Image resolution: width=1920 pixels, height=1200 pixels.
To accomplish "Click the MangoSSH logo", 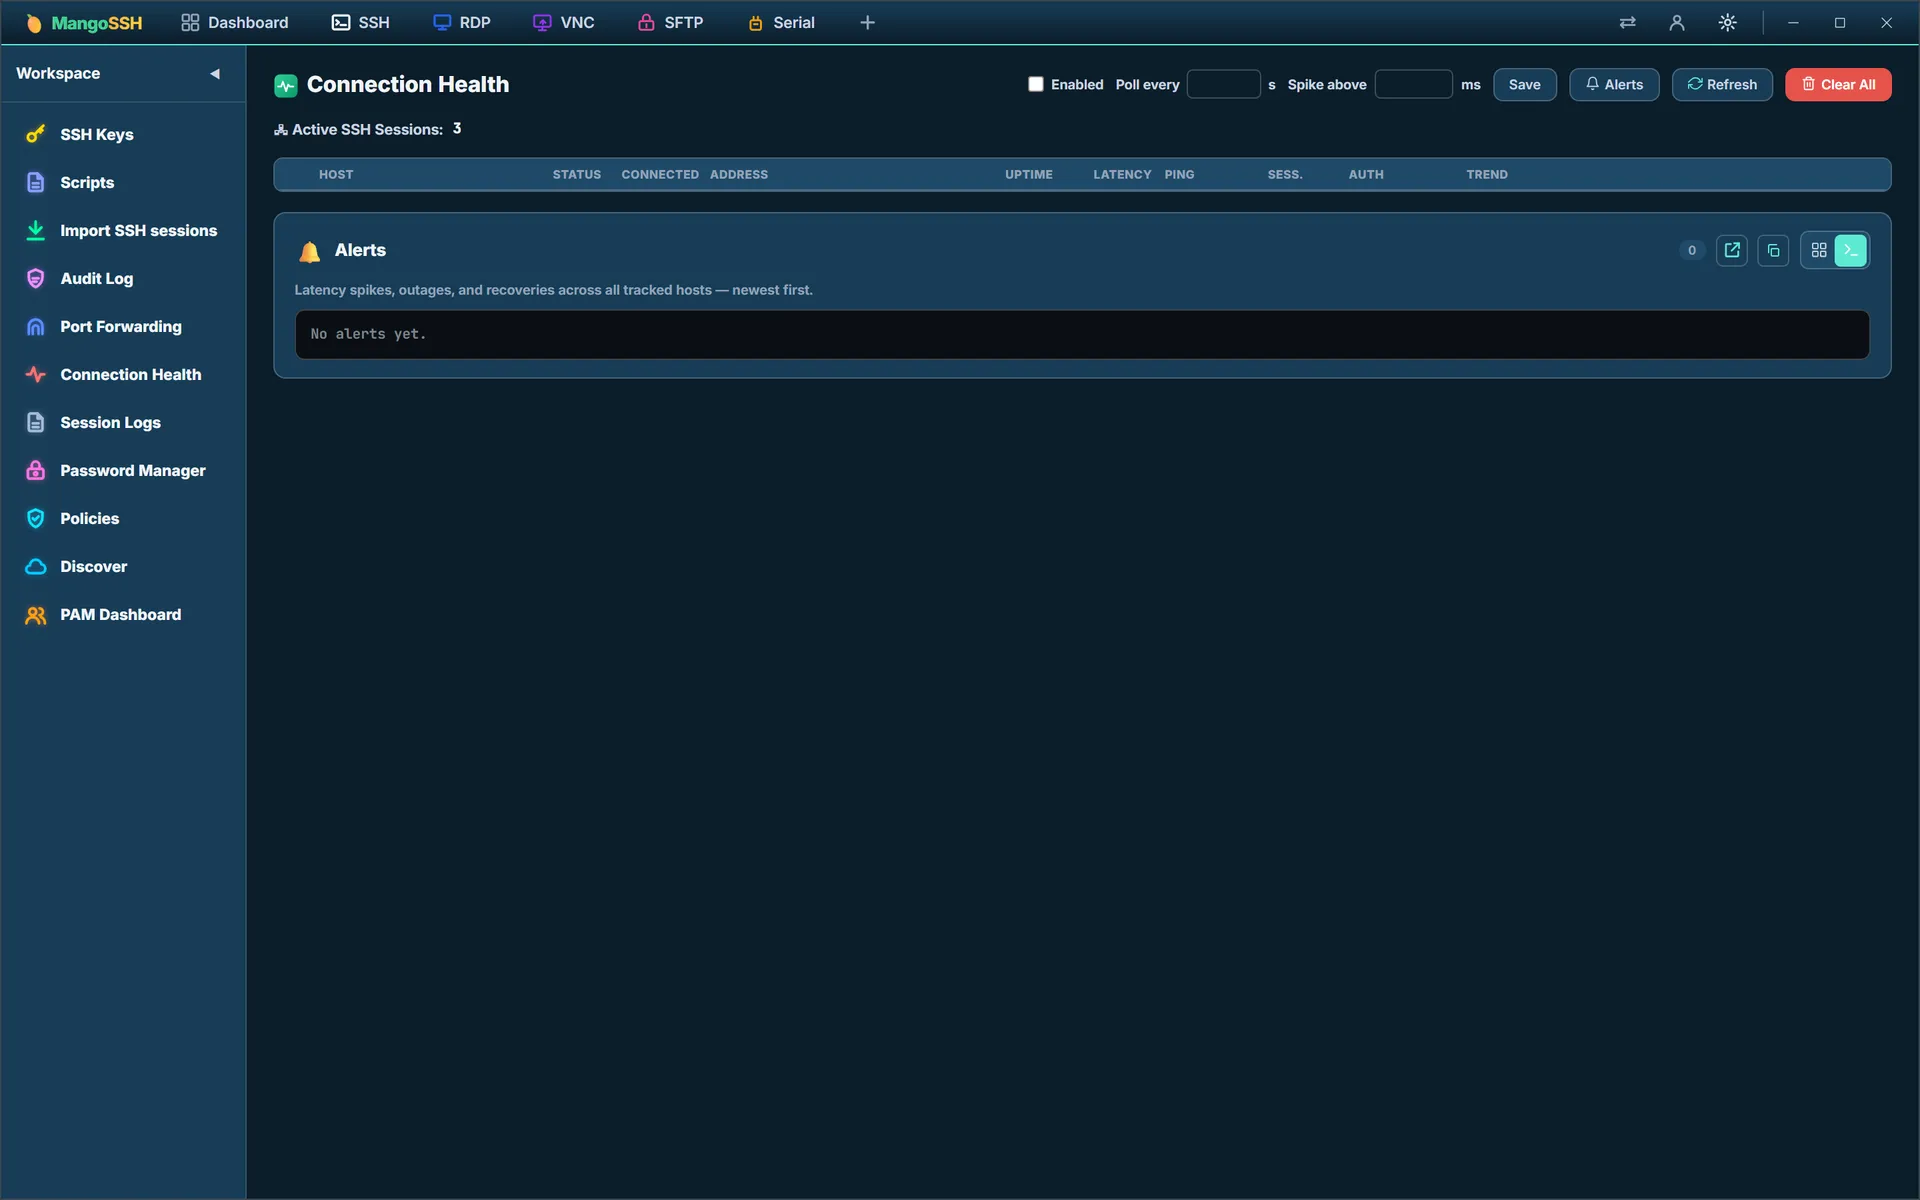I will 84,22.
